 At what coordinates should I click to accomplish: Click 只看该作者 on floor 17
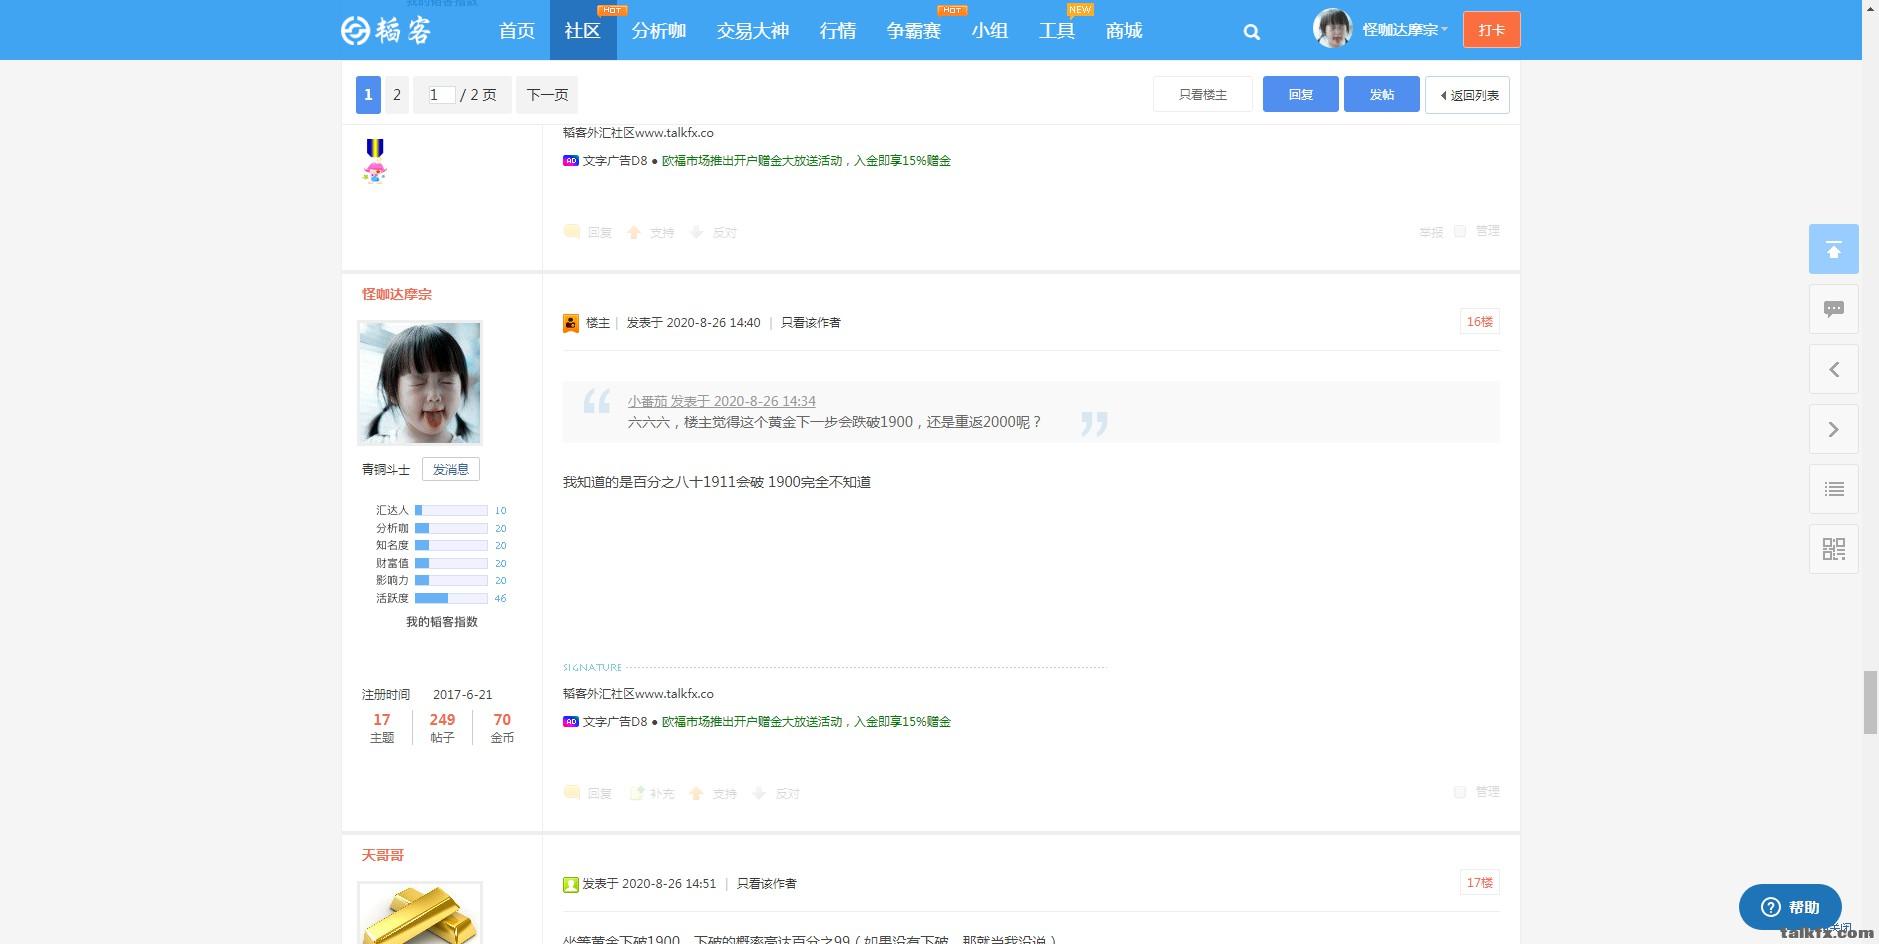pos(767,884)
